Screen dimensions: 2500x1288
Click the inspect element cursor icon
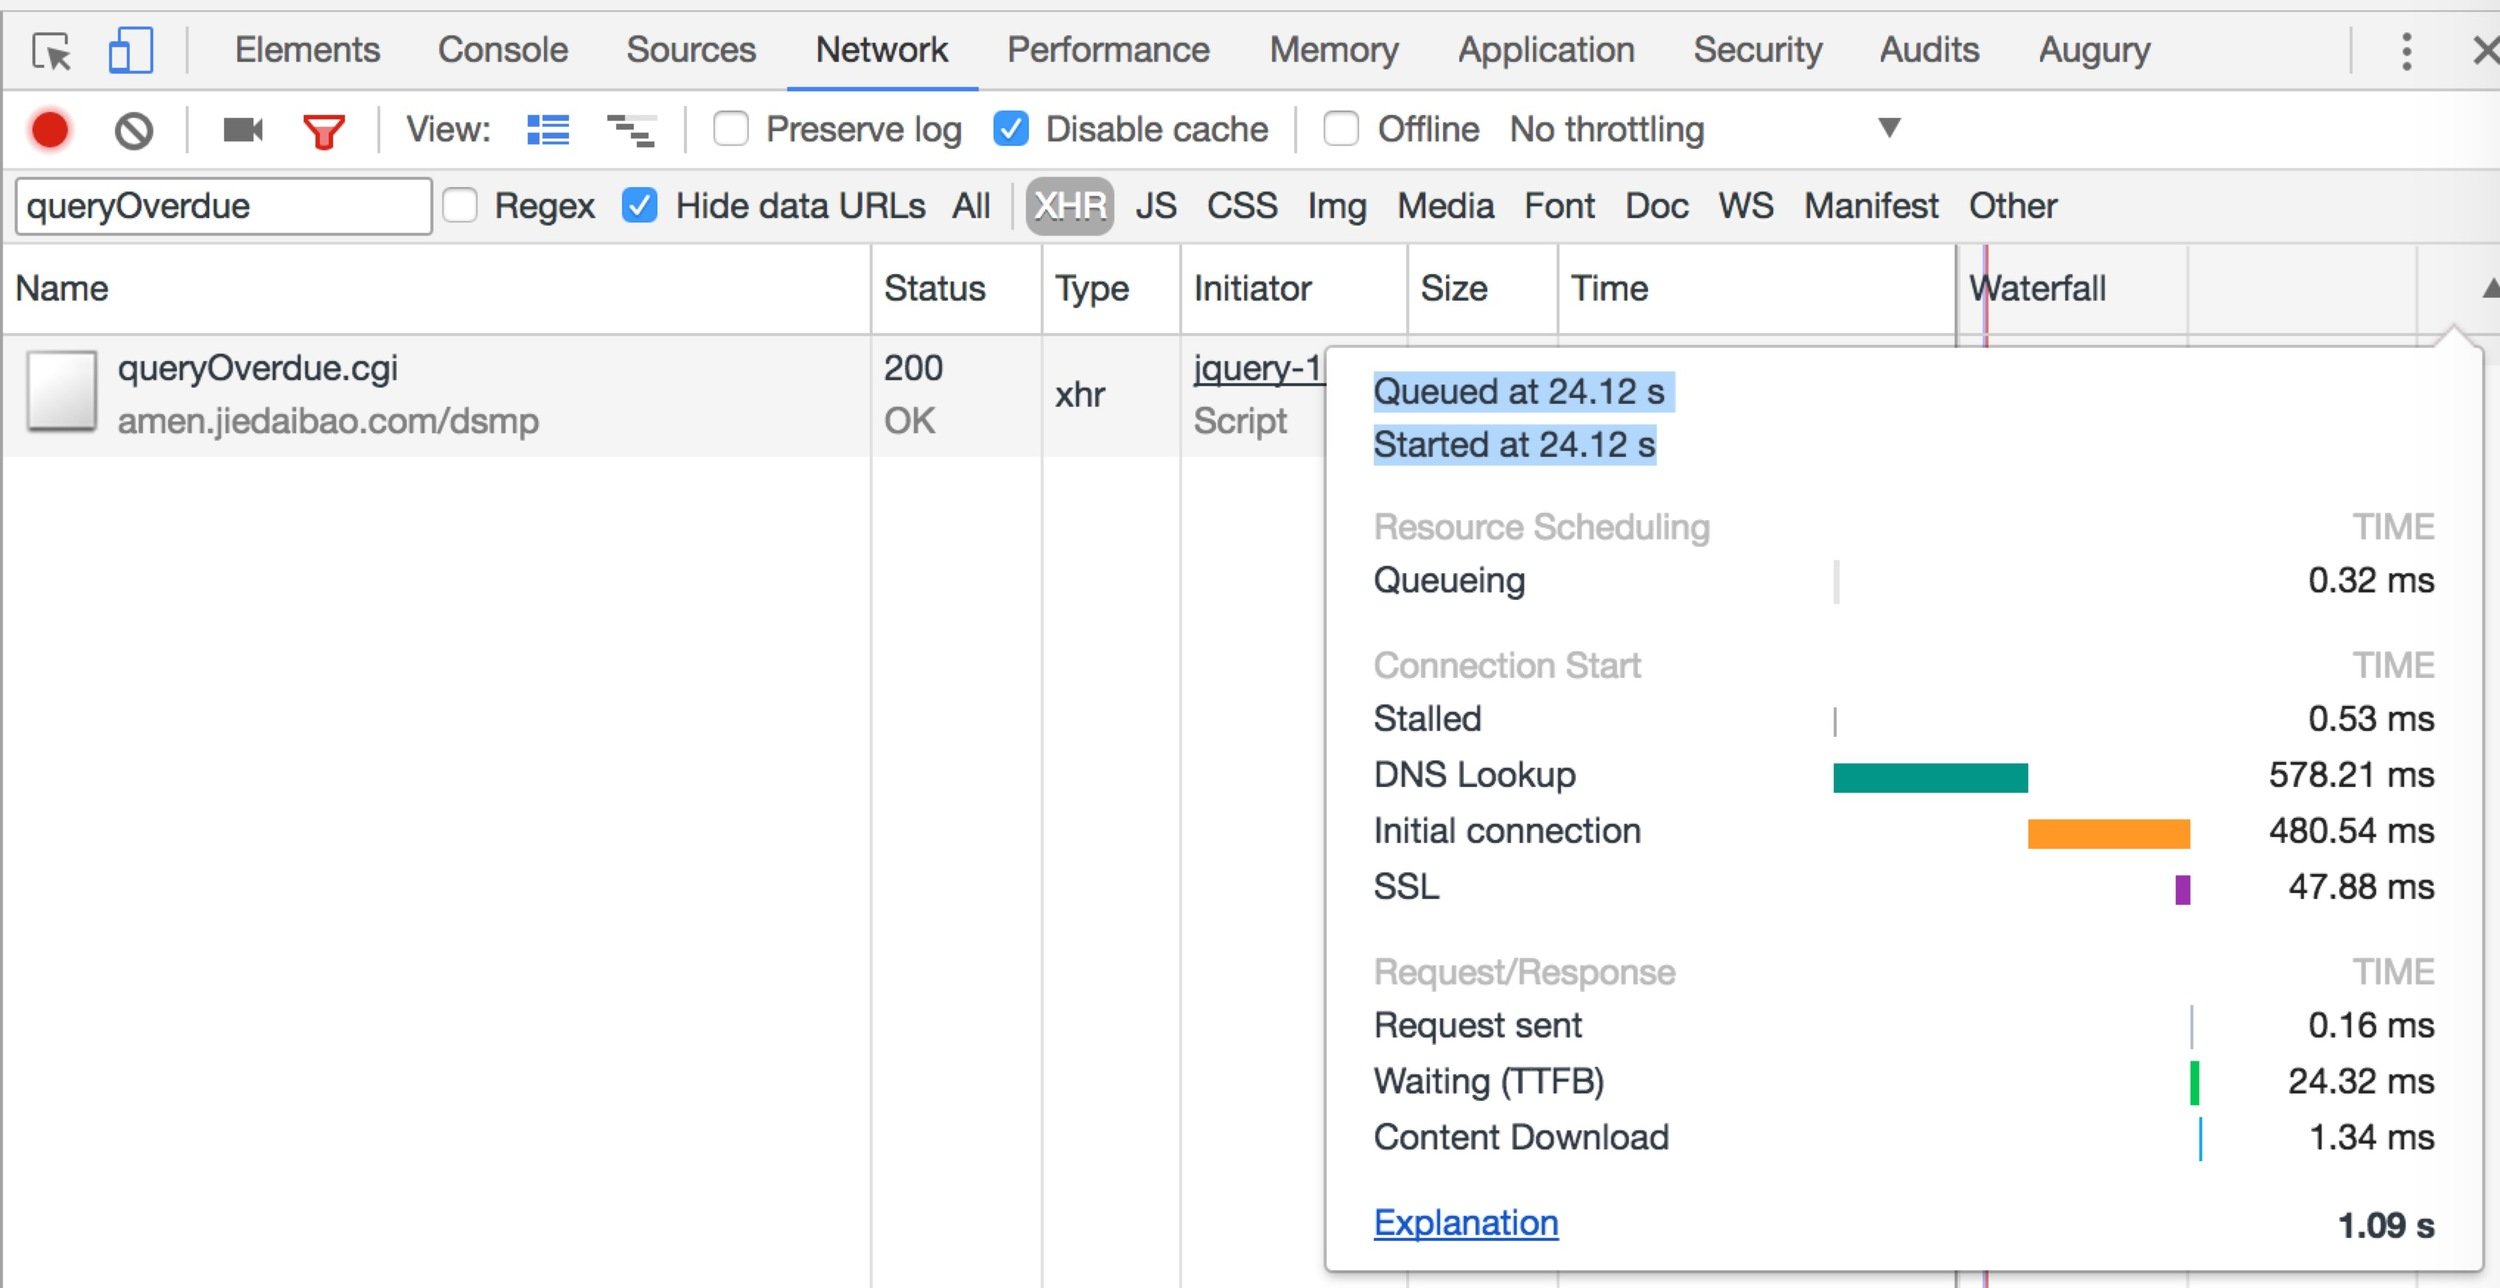[x=51, y=50]
